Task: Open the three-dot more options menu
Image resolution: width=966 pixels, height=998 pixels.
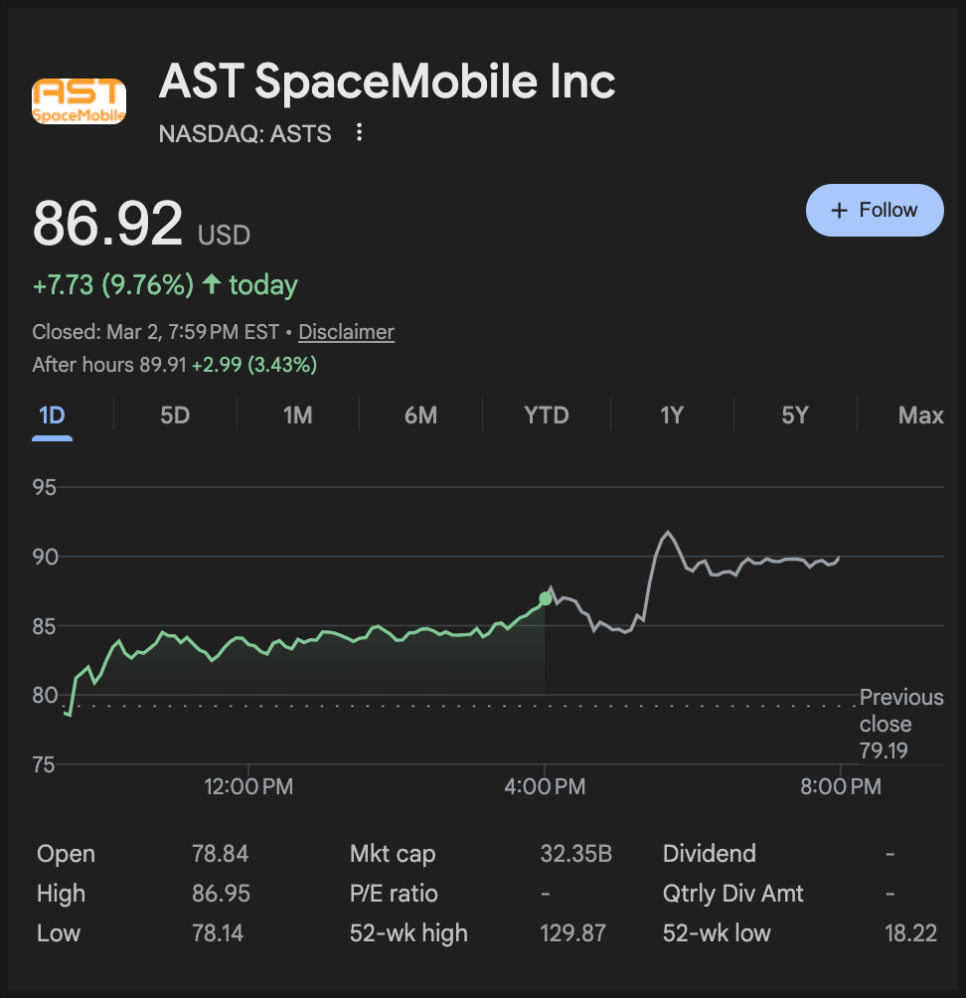Action: tap(360, 133)
